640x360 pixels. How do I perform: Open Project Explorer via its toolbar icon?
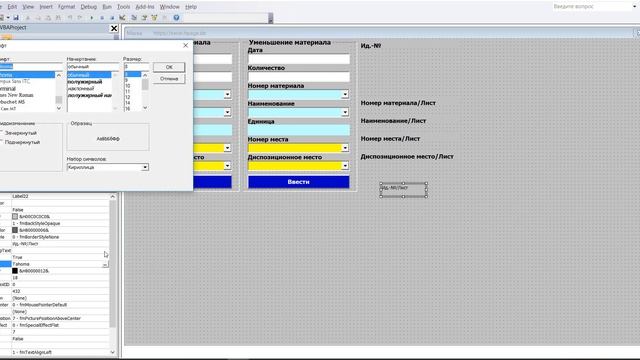point(134,18)
